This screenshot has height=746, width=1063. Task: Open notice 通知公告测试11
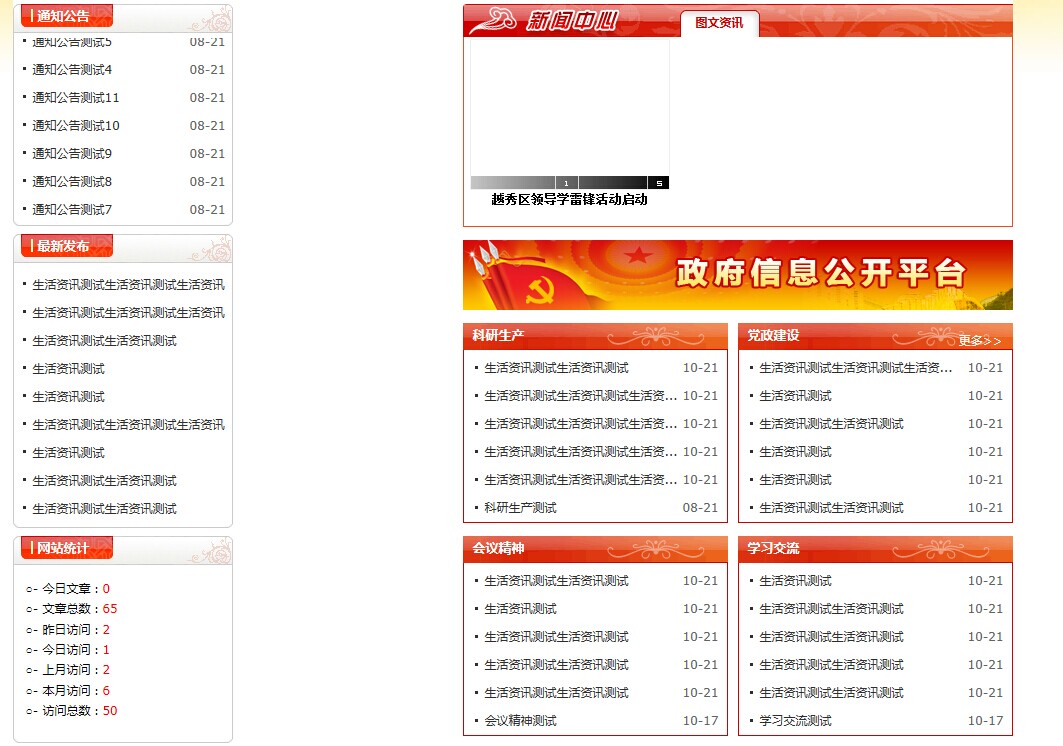pyautogui.click(x=76, y=98)
